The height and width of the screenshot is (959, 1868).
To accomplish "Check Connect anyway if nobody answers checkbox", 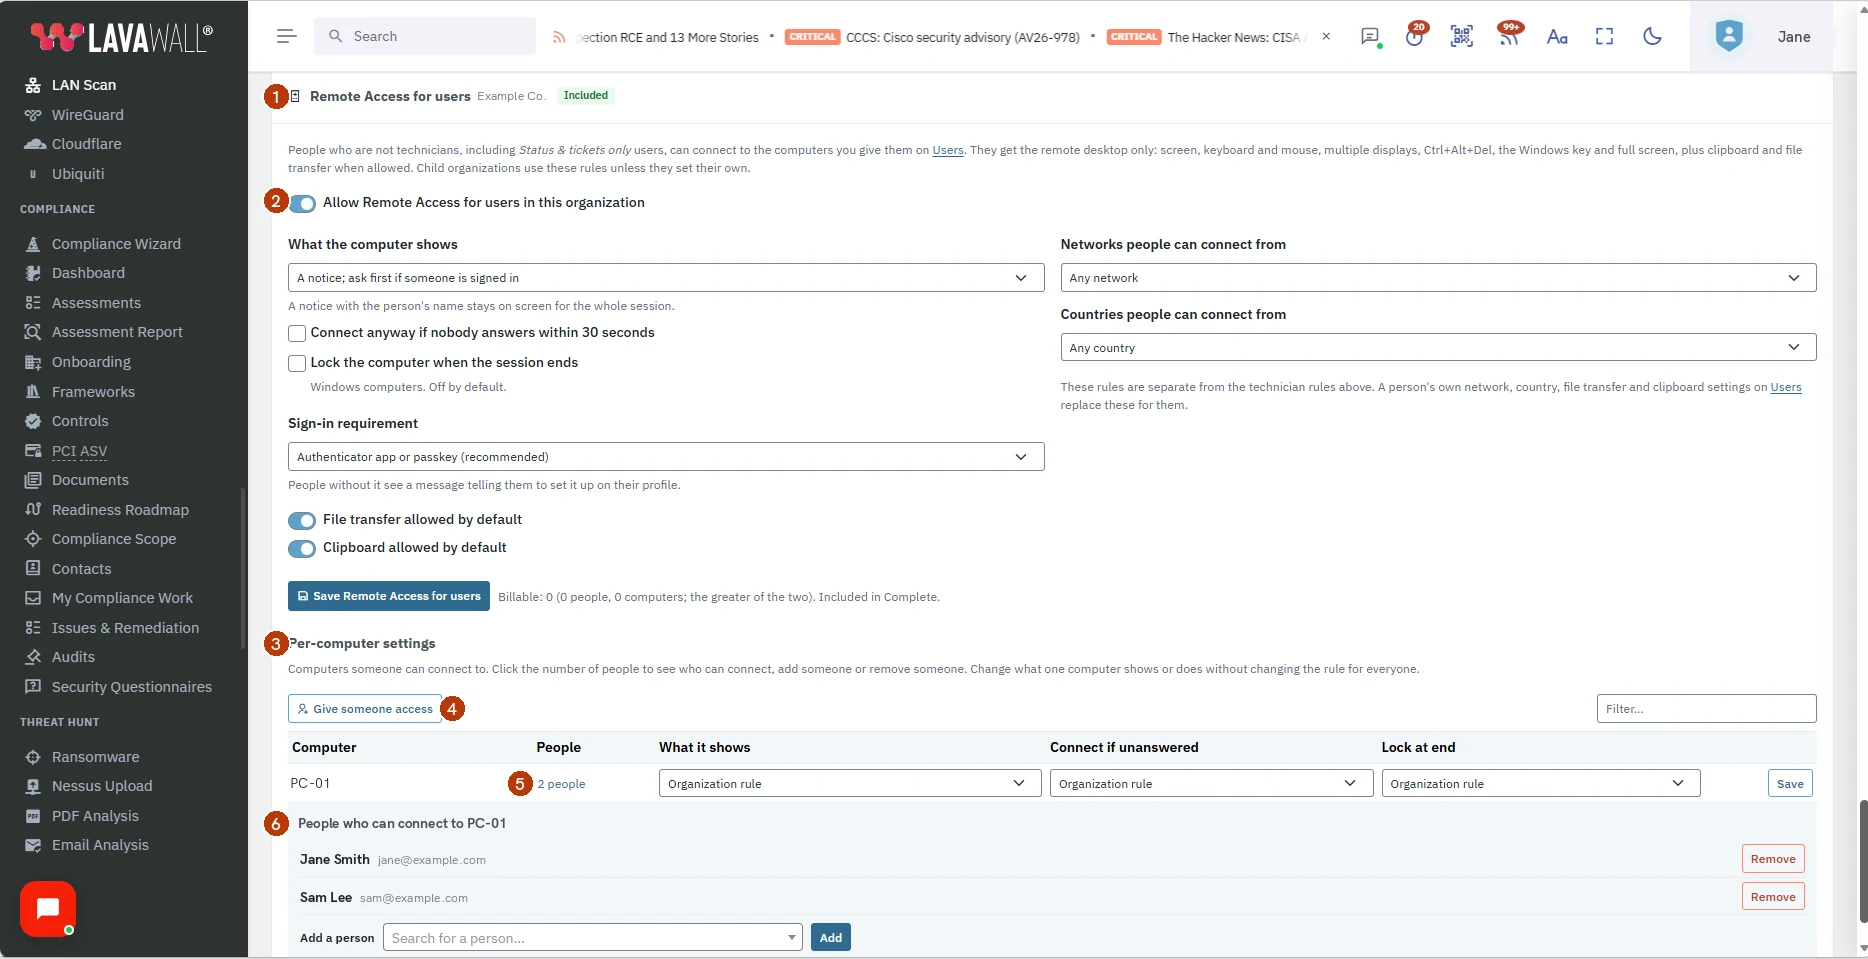I will coord(297,333).
